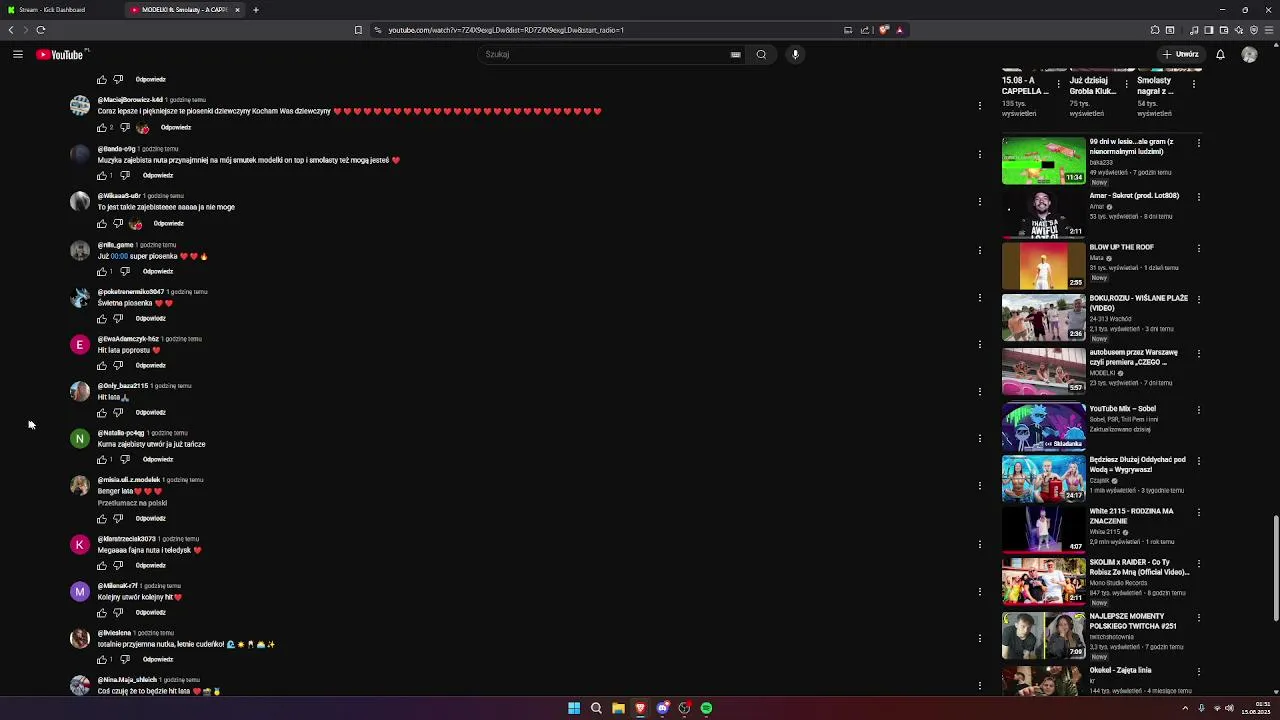Open a new browser tab with plus
The image size is (1280, 720).
(256, 10)
